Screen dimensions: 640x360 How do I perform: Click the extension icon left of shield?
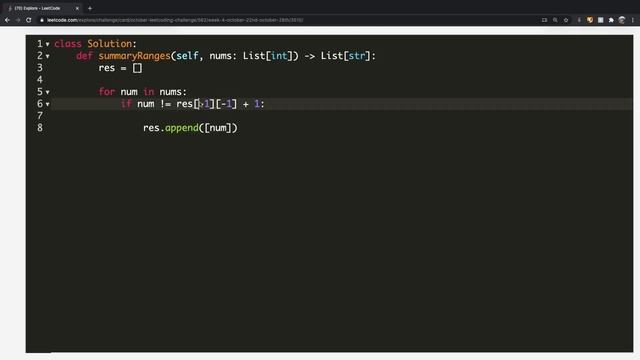[579, 20]
